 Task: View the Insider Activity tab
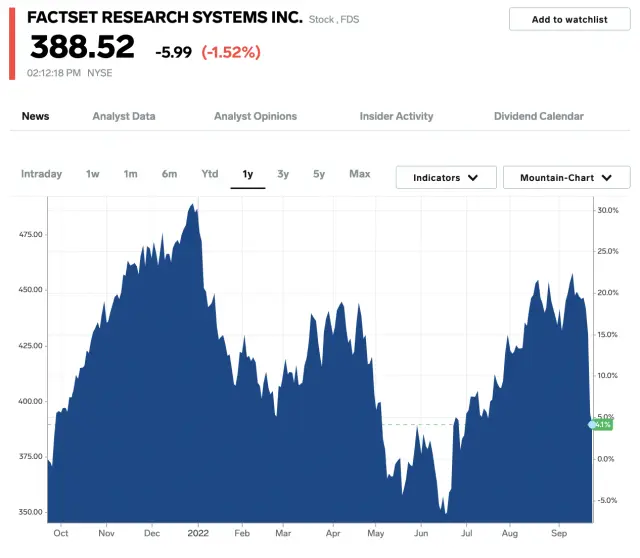point(396,116)
